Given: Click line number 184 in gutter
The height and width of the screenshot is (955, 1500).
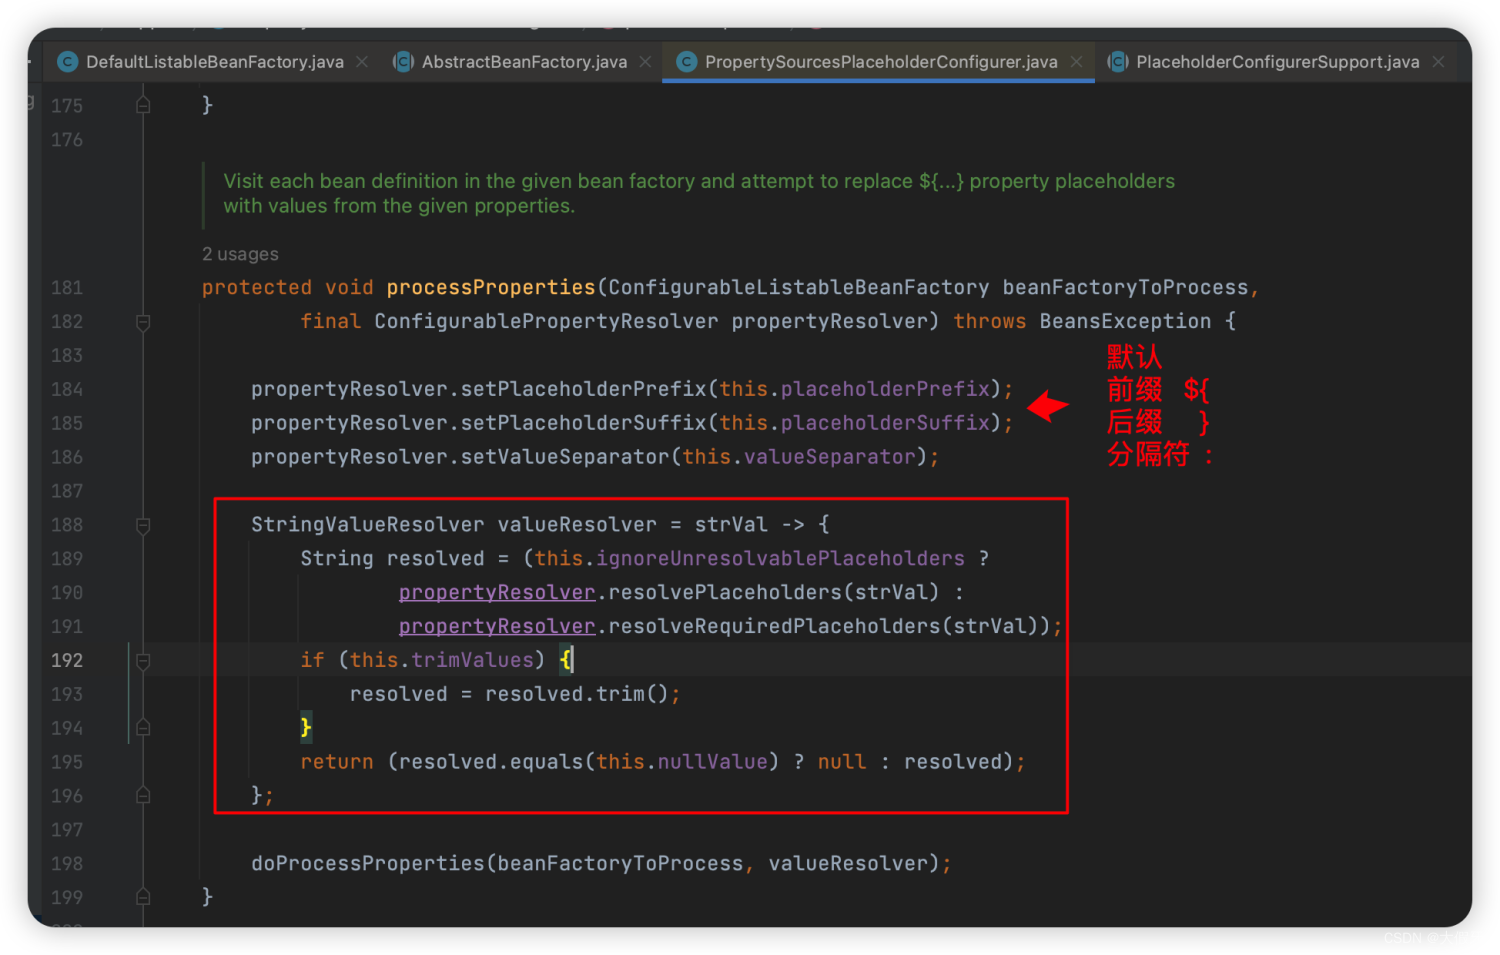Looking at the screenshot, I should [x=67, y=389].
